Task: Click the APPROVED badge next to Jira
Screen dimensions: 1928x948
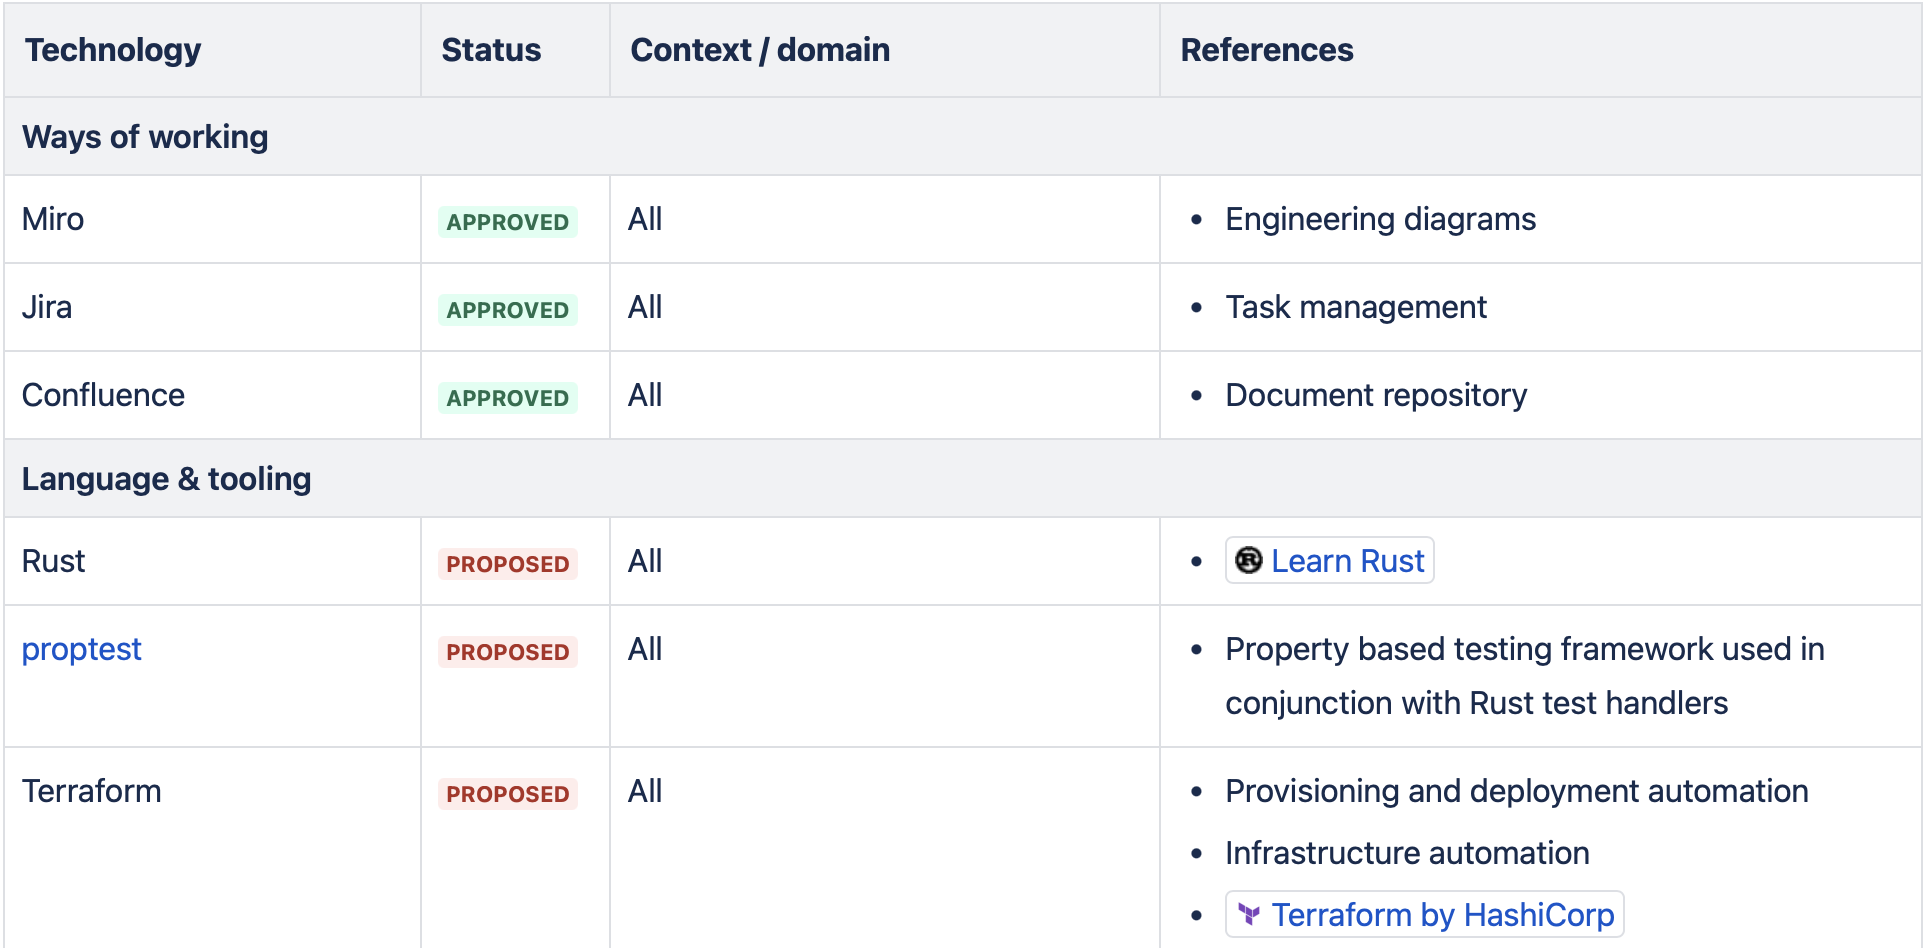Action: (507, 310)
